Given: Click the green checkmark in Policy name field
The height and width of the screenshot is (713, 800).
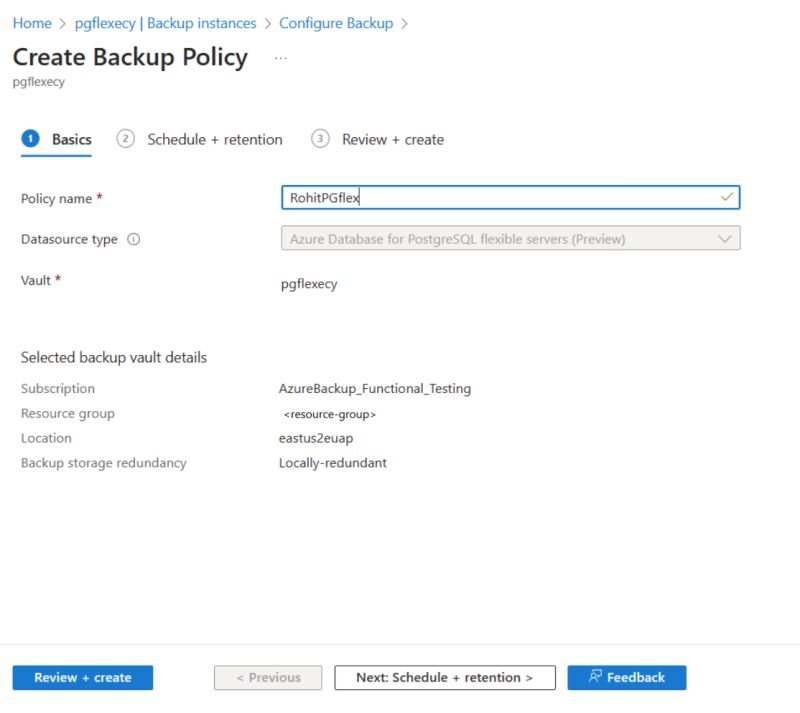Looking at the screenshot, I should pyautogui.click(x=726, y=198).
